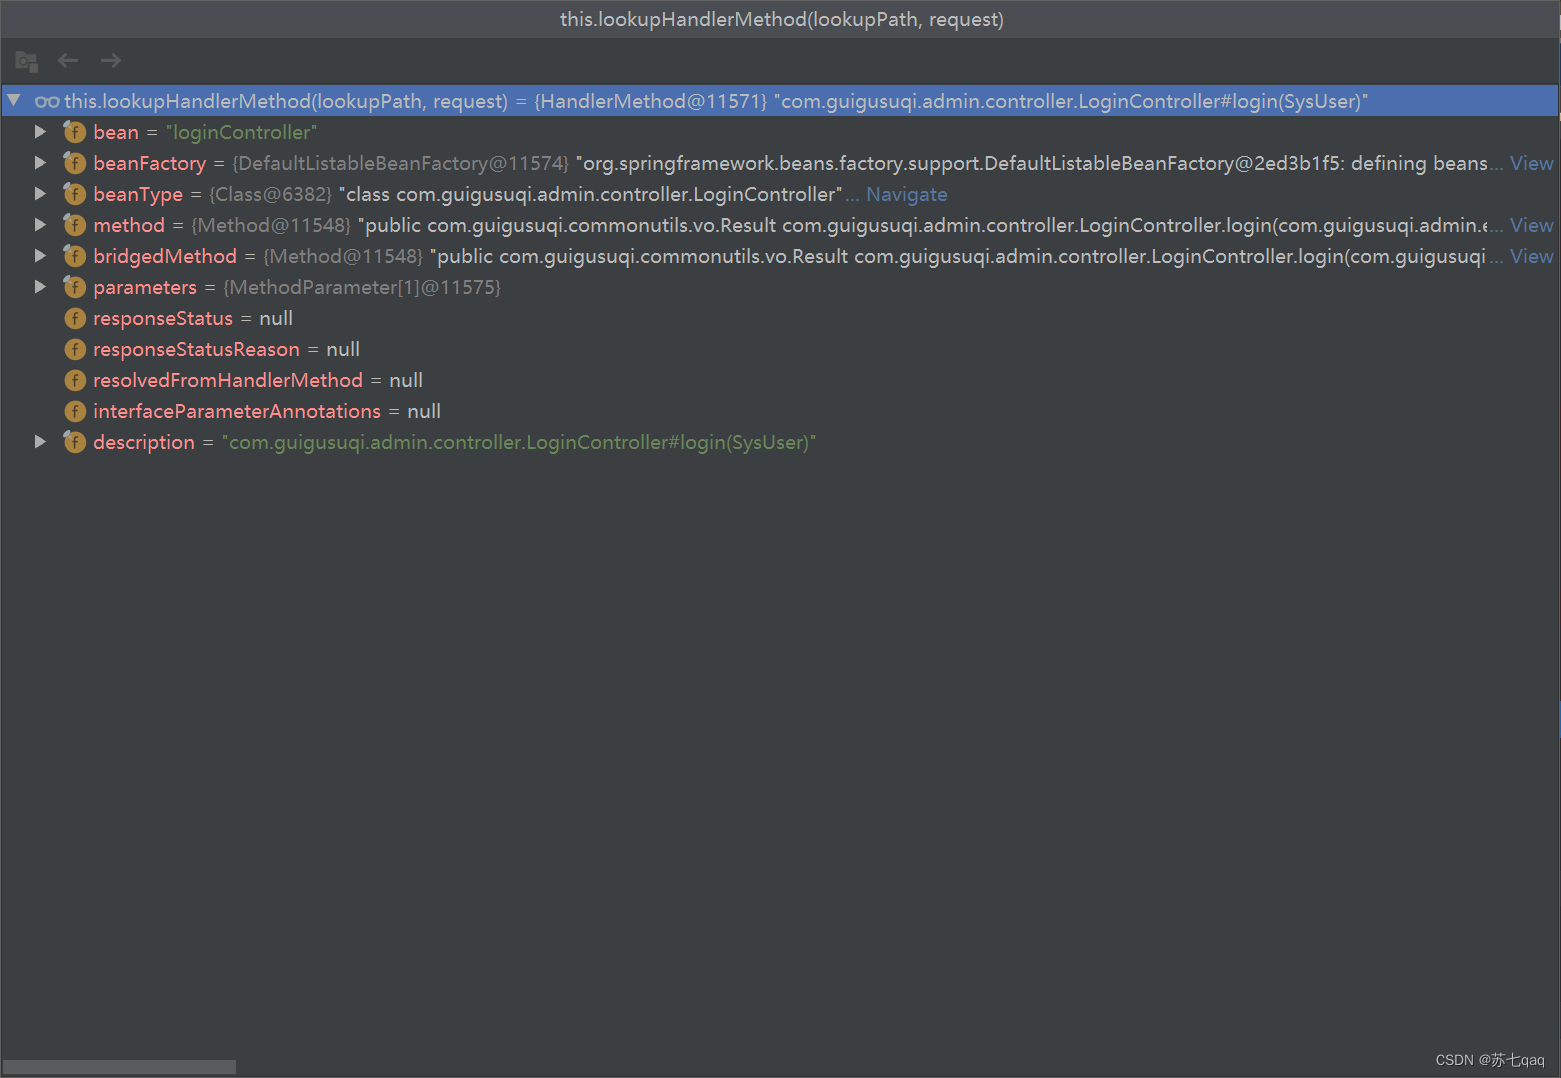1561x1078 pixels.
Task: Expand the bean tree node
Action: coord(40,132)
